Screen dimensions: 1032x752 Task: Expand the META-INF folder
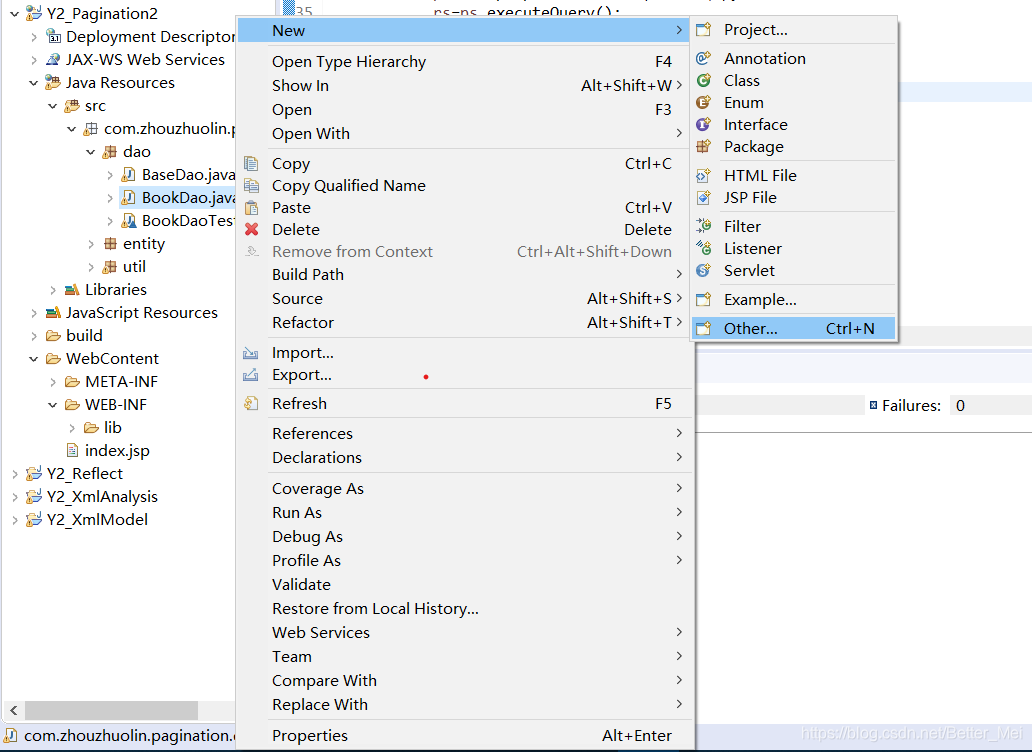coord(53,382)
